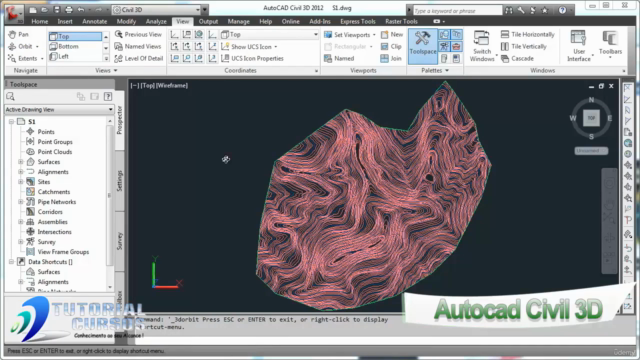Open the Home ribbon tab

pos(40,21)
